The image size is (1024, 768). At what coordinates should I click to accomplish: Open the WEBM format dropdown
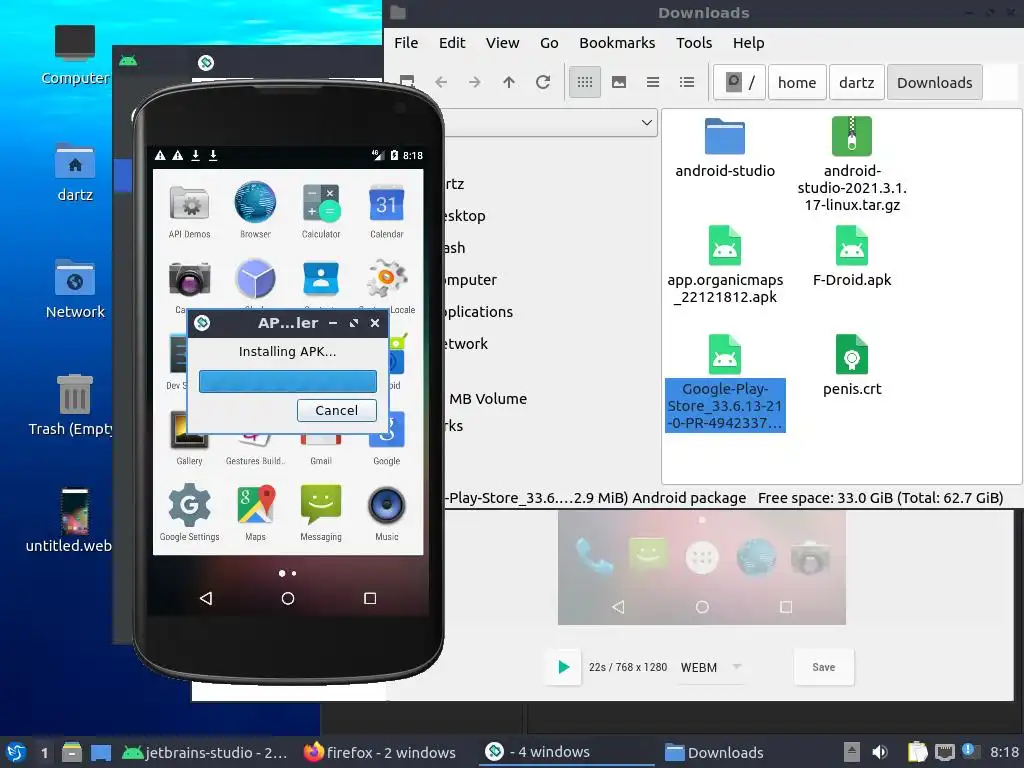[711, 667]
